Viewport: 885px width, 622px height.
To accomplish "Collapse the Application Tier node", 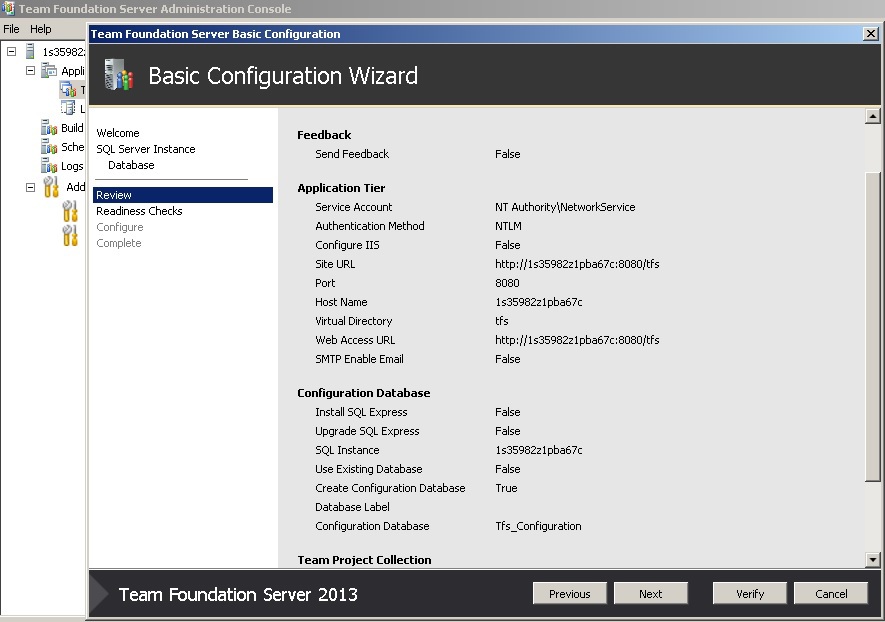I will coord(30,71).
